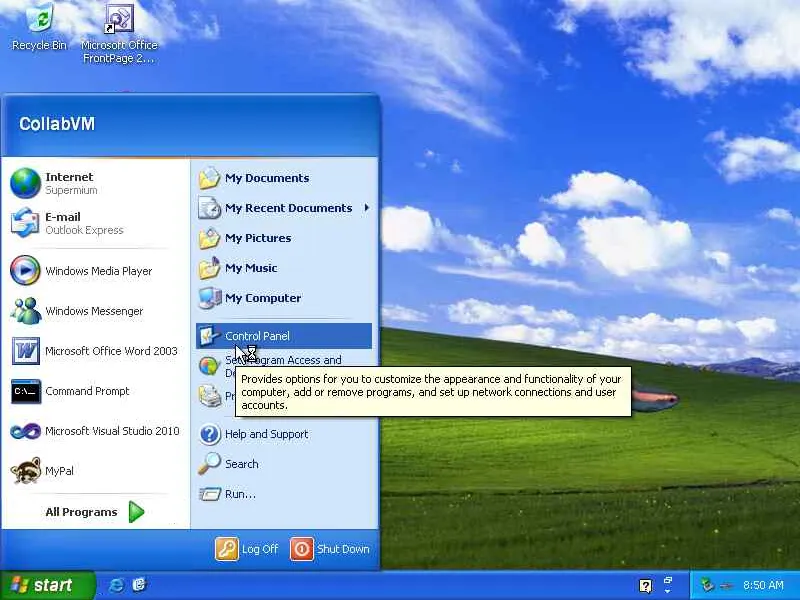Click the Help and Support question icon
Image resolution: width=800 pixels, height=600 pixels.
click(209, 434)
